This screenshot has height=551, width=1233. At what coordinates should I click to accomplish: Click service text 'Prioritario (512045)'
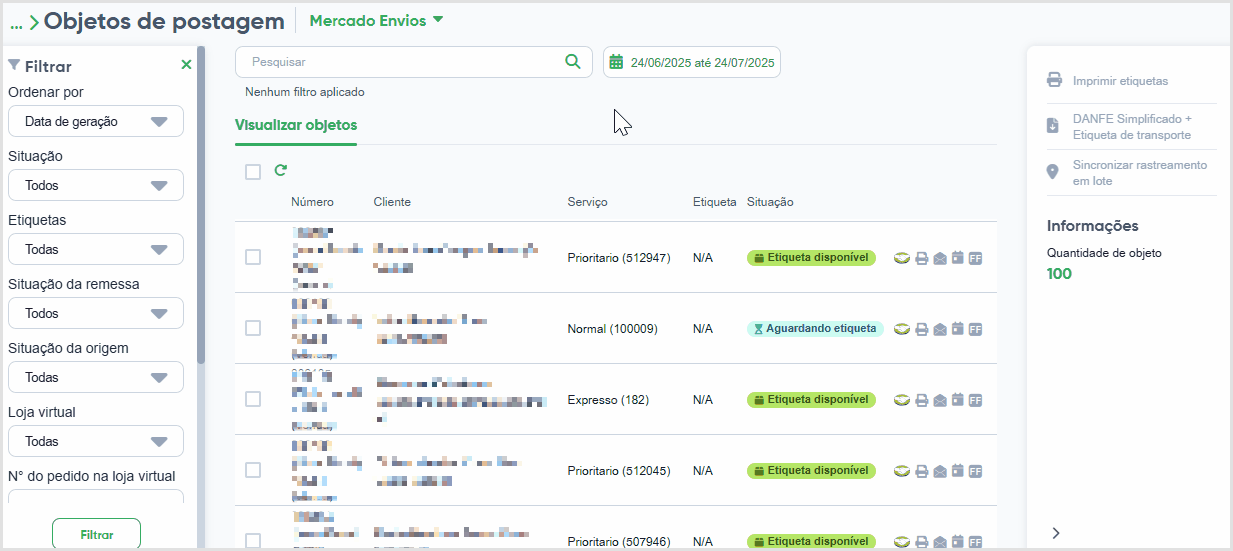(x=618, y=471)
